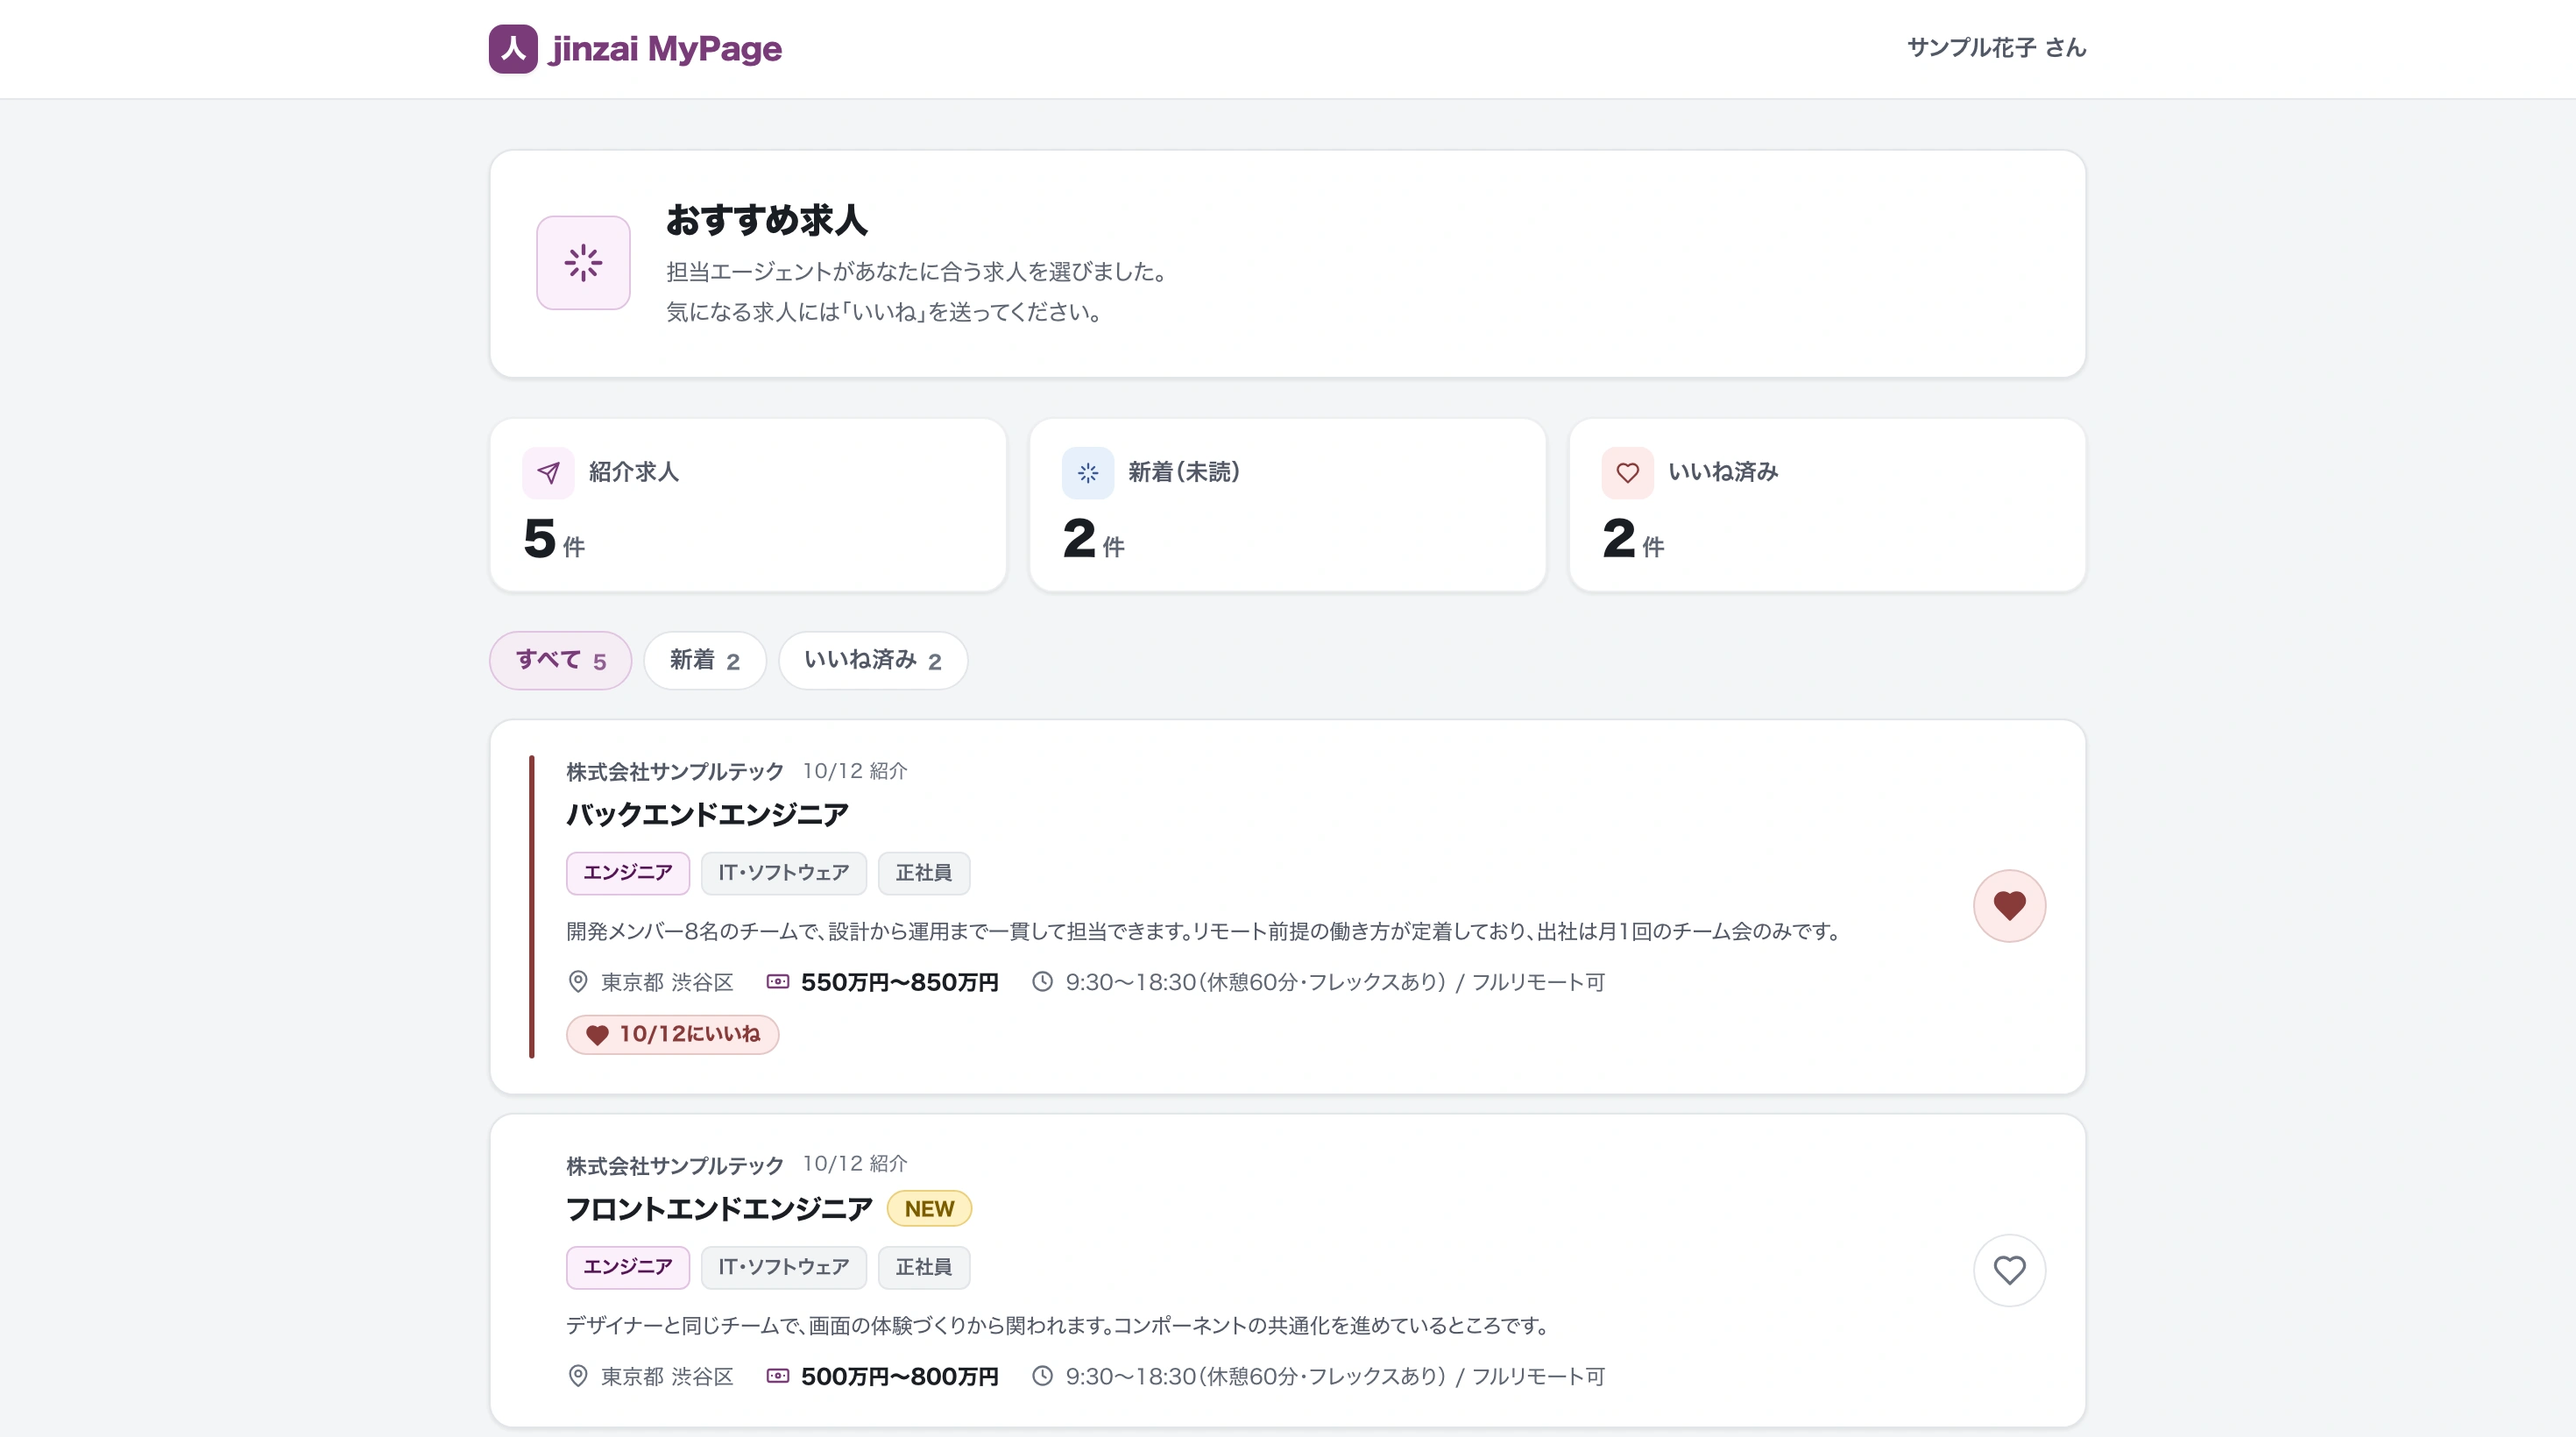This screenshot has height=1437, width=2576.
Task: Click the sparkle icon beside おすすめ求人
Action: pyautogui.click(x=583, y=263)
